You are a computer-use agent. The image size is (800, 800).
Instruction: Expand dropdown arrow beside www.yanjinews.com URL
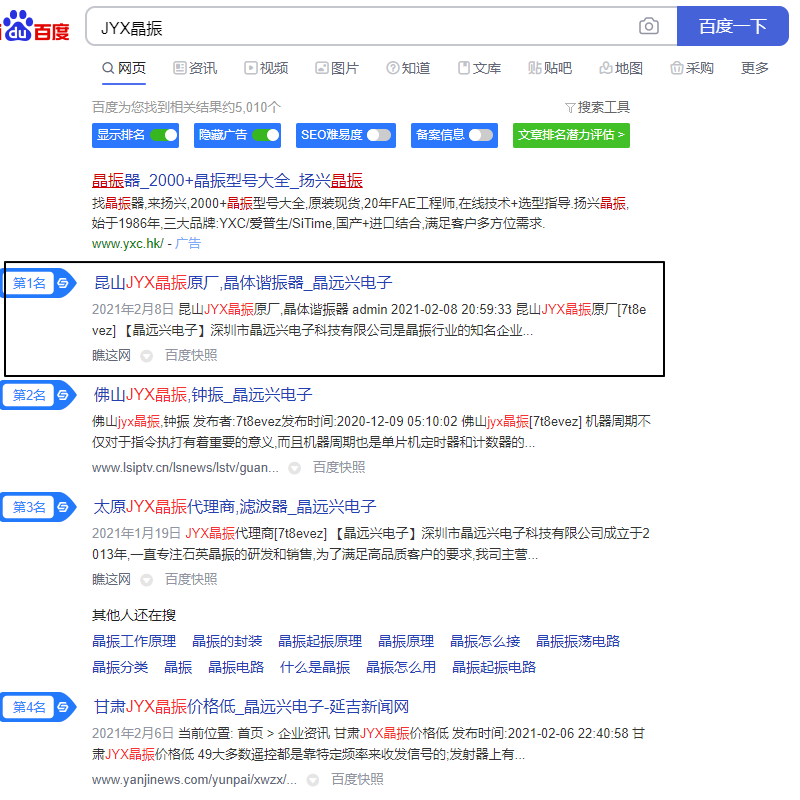[x=313, y=781]
